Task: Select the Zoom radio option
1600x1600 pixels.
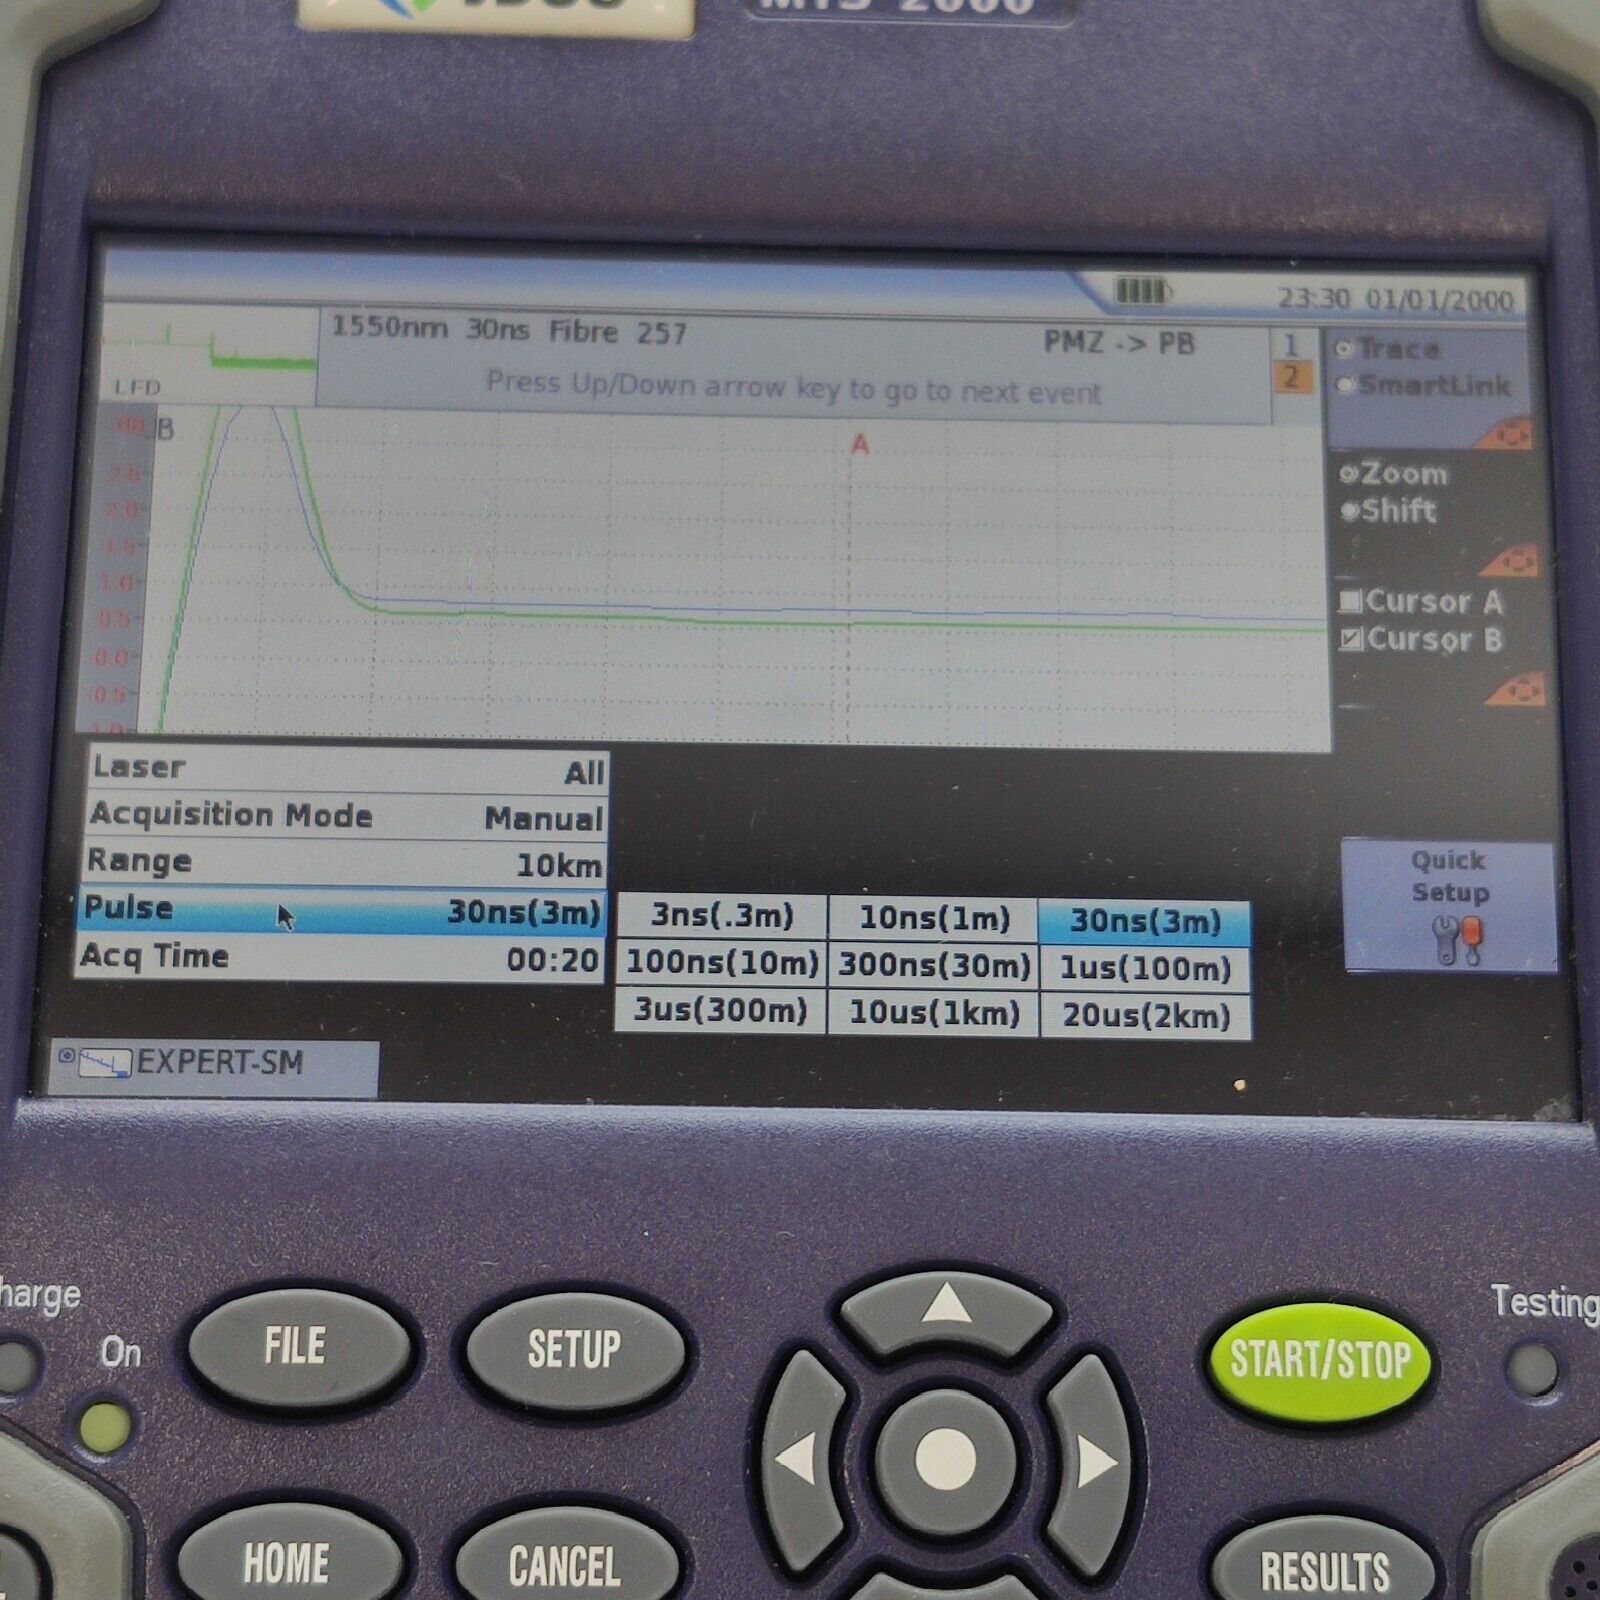Action: click(1349, 474)
